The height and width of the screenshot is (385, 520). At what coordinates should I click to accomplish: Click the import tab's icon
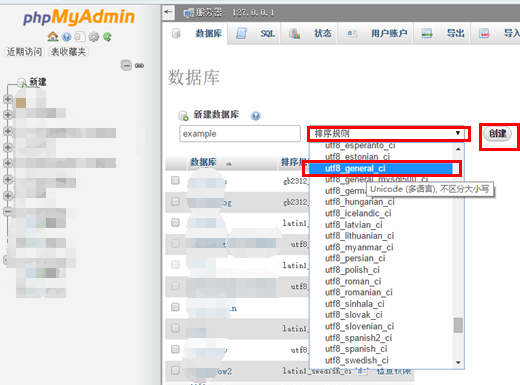pyautogui.click(x=484, y=33)
